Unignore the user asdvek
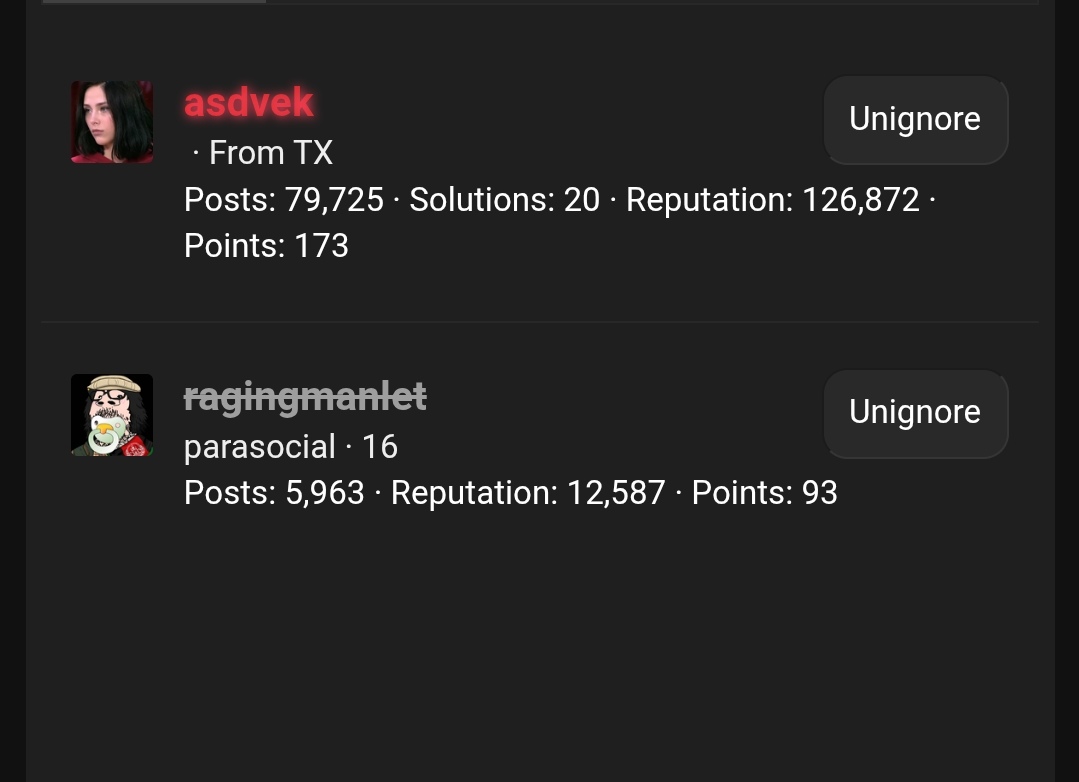 (x=914, y=119)
